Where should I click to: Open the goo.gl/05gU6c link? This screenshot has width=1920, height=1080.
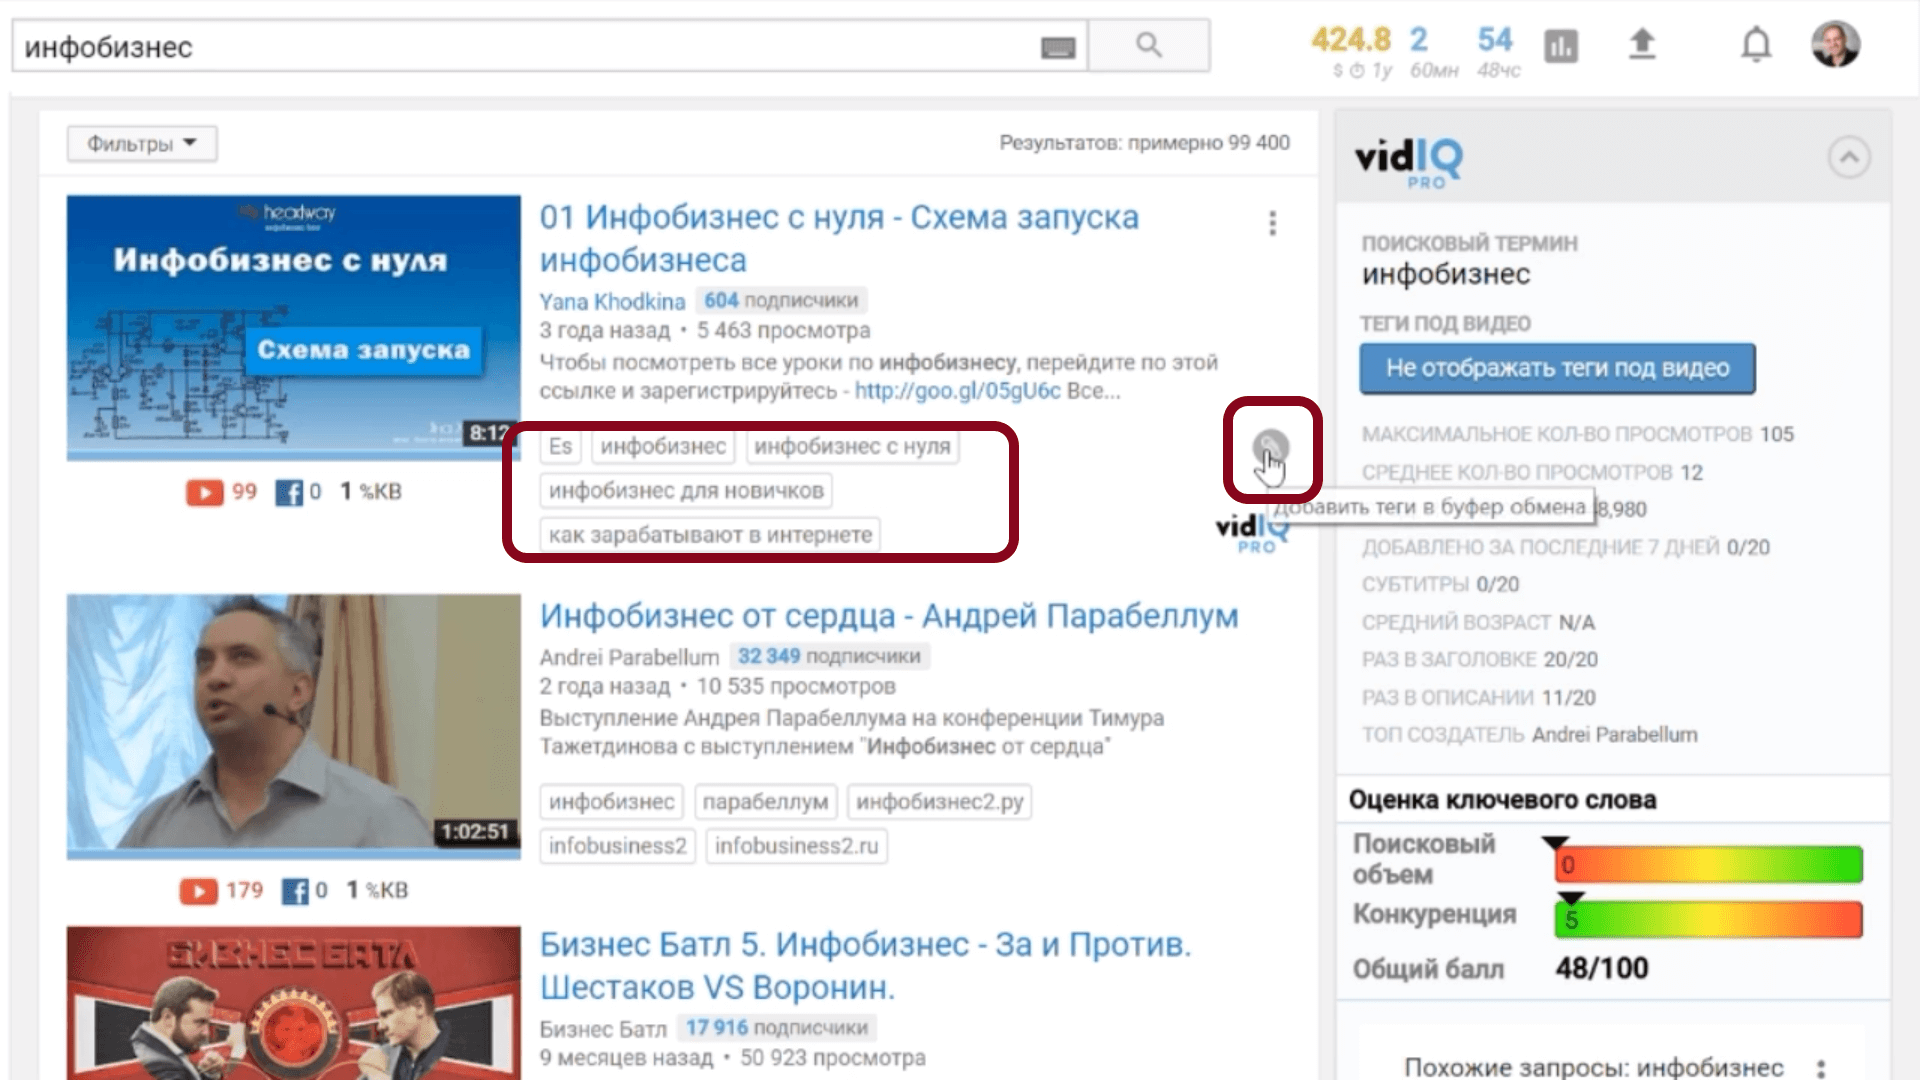[957, 391]
